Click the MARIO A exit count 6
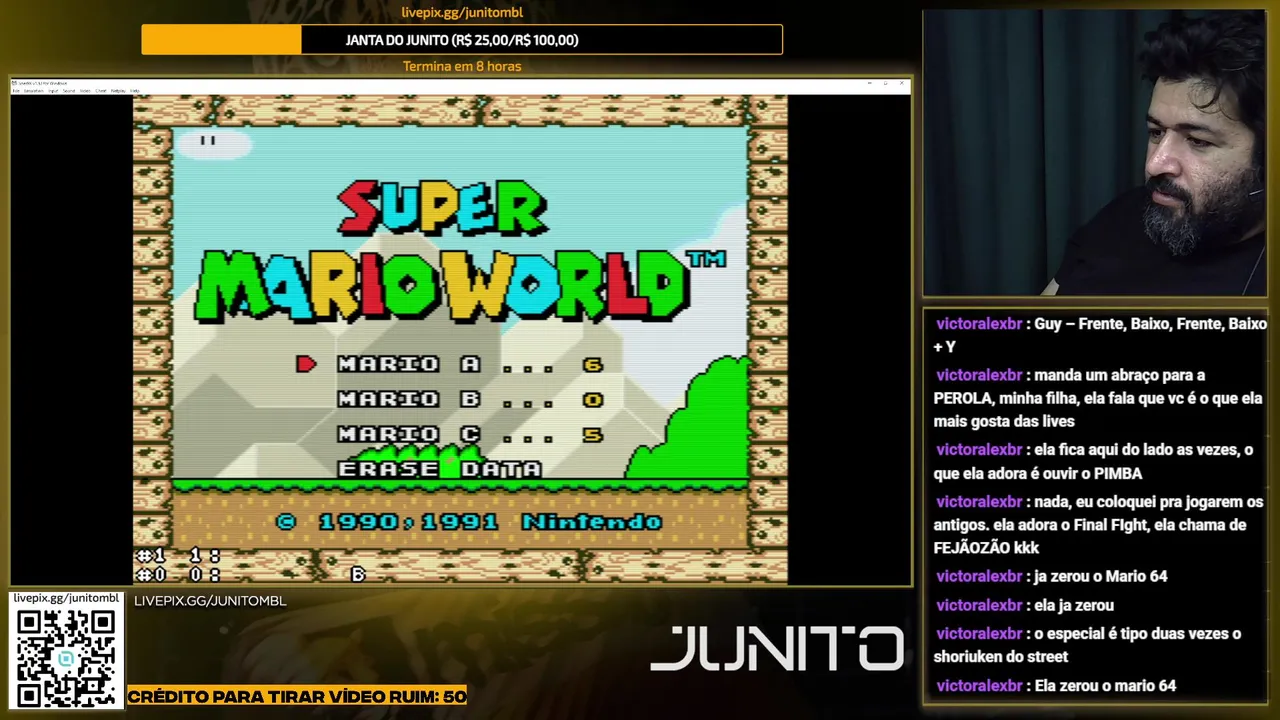This screenshot has width=1280, height=720. tap(593, 365)
